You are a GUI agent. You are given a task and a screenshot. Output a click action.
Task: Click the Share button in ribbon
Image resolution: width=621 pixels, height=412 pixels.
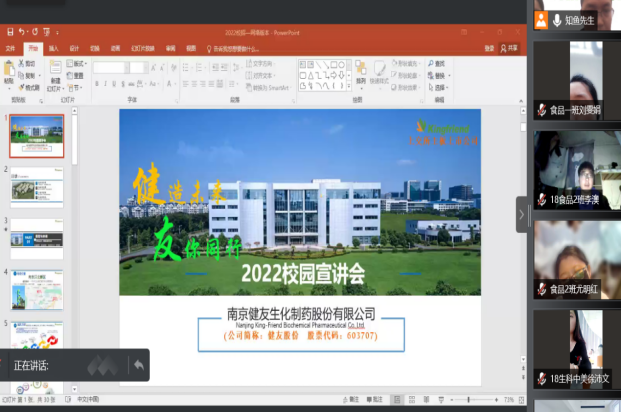pyautogui.click(x=511, y=47)
